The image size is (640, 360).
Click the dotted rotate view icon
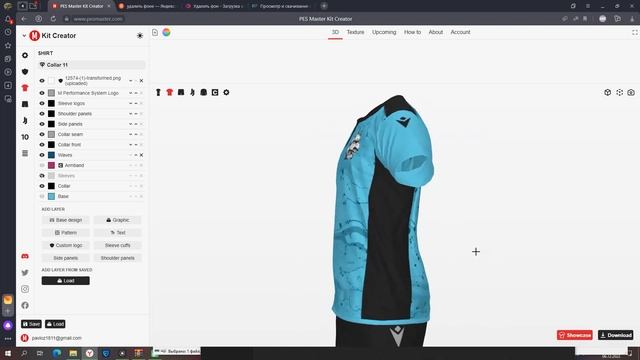point(620,93)
